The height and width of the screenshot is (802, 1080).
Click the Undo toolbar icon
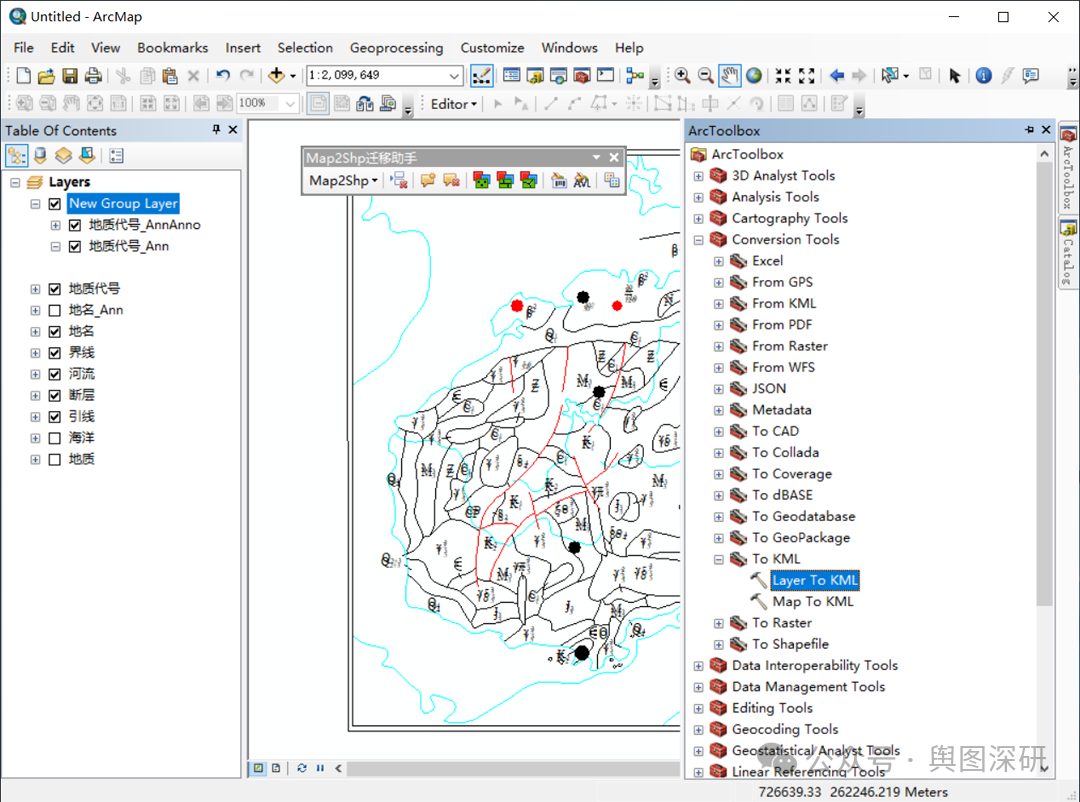point(223,75)
